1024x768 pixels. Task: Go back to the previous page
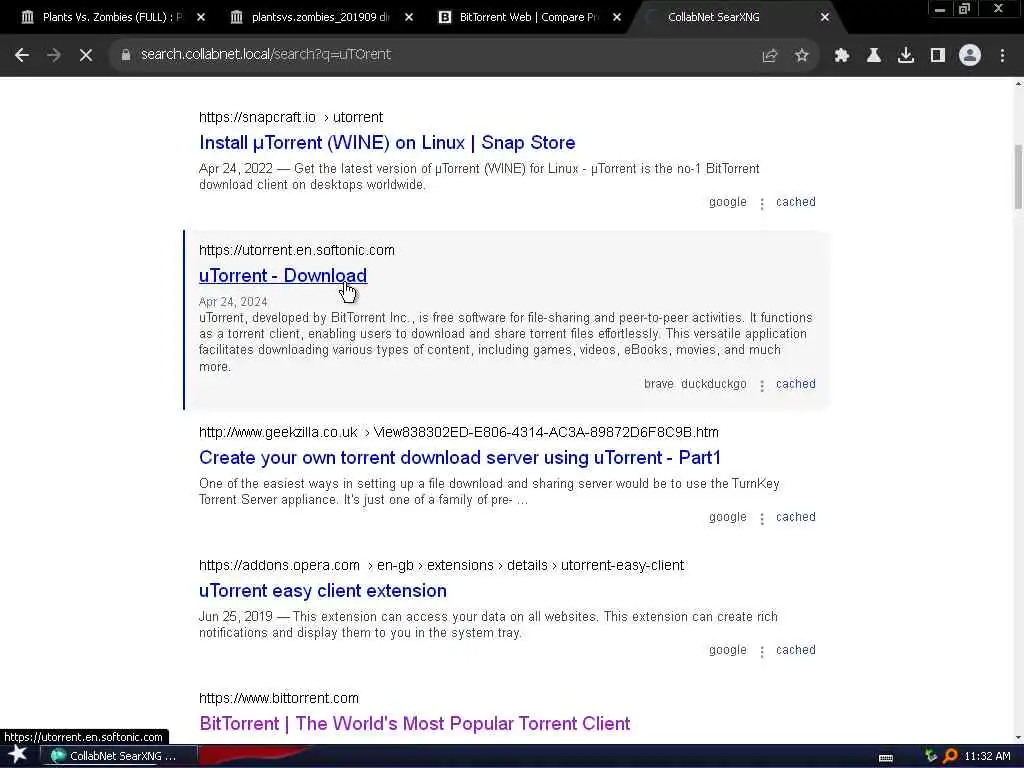(x=22, y=55)
